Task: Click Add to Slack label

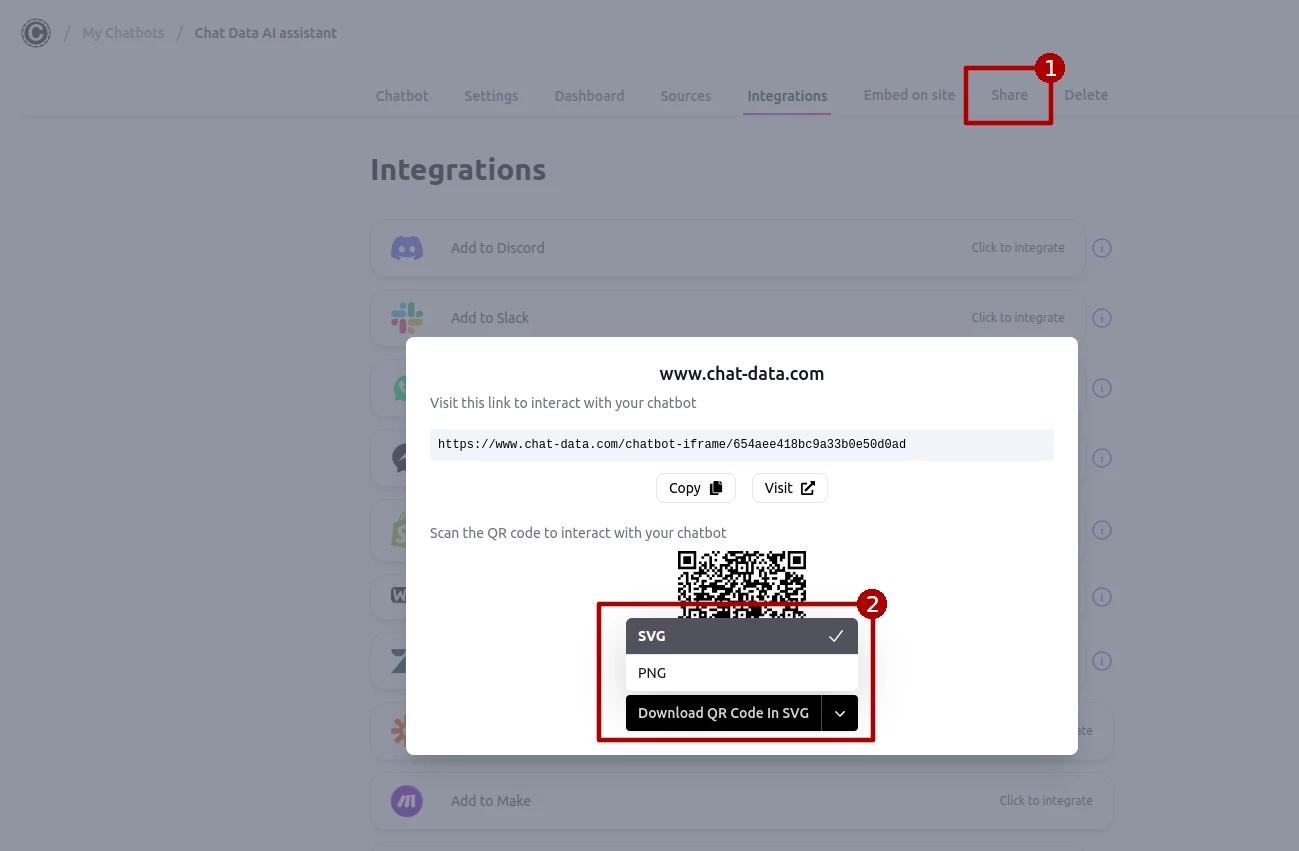Action: [490, 318]
